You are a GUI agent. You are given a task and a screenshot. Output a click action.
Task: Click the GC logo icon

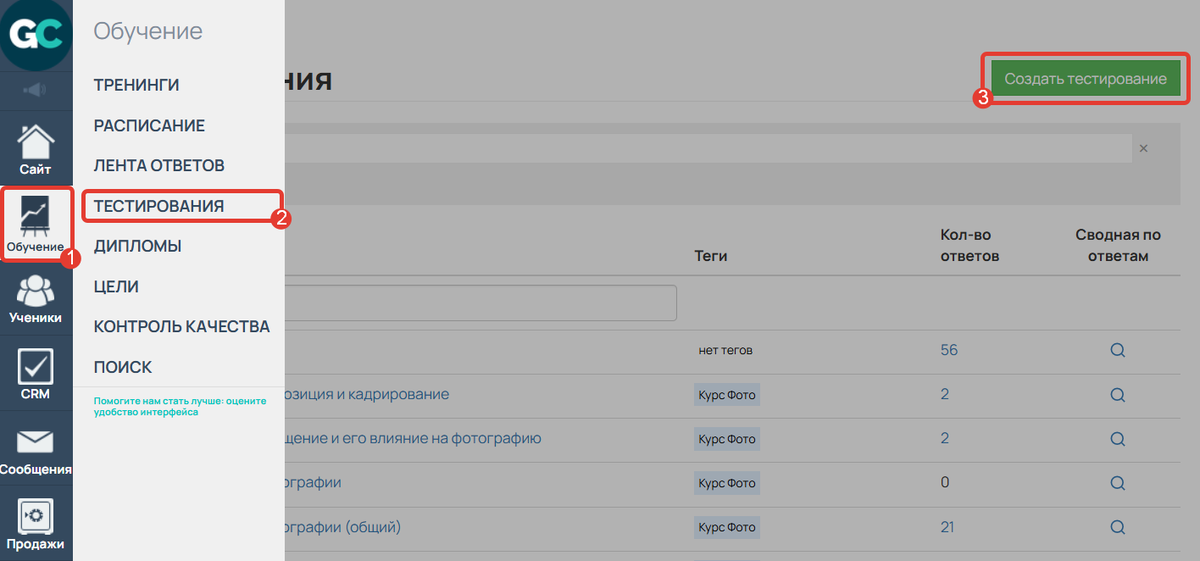36,36
